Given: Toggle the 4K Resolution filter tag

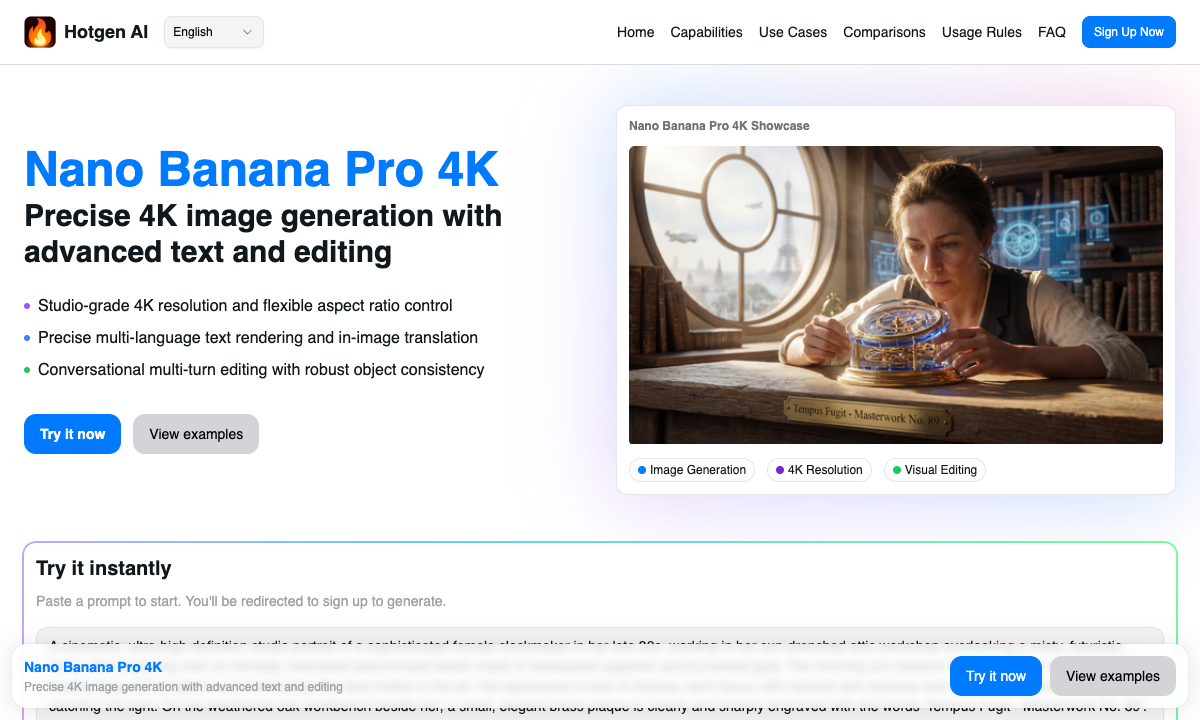Looking at the screenshot, I should click(819, 470).
